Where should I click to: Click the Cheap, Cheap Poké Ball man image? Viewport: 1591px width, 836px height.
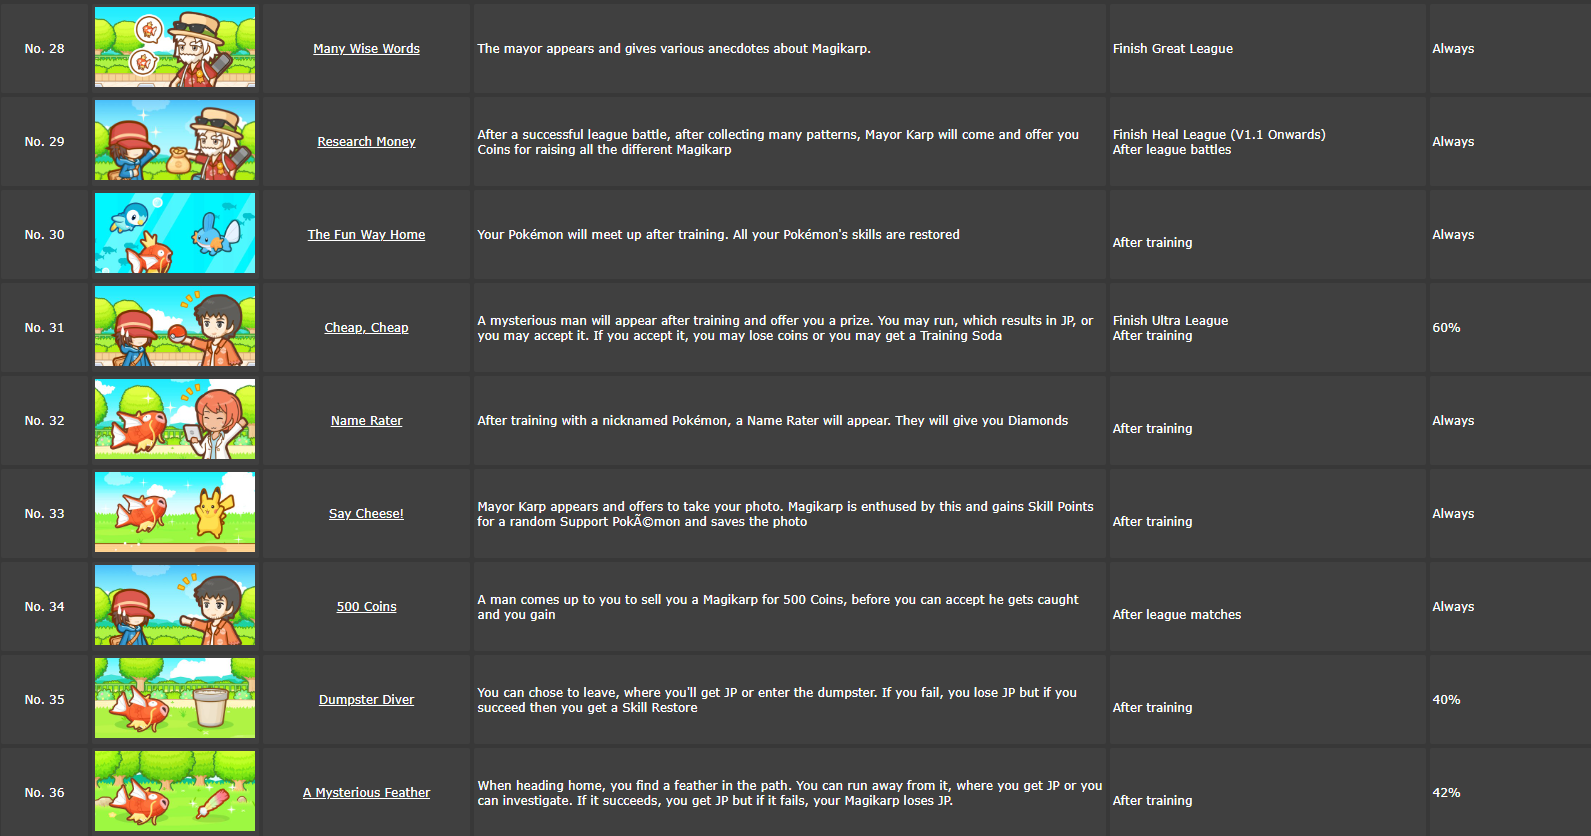point(175,326)
